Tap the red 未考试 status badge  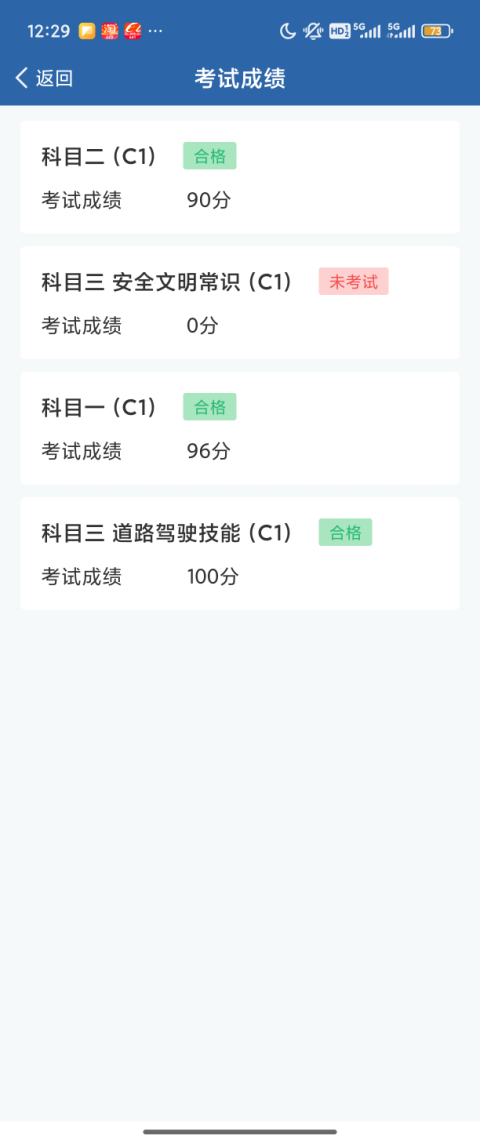coord(353,282)
